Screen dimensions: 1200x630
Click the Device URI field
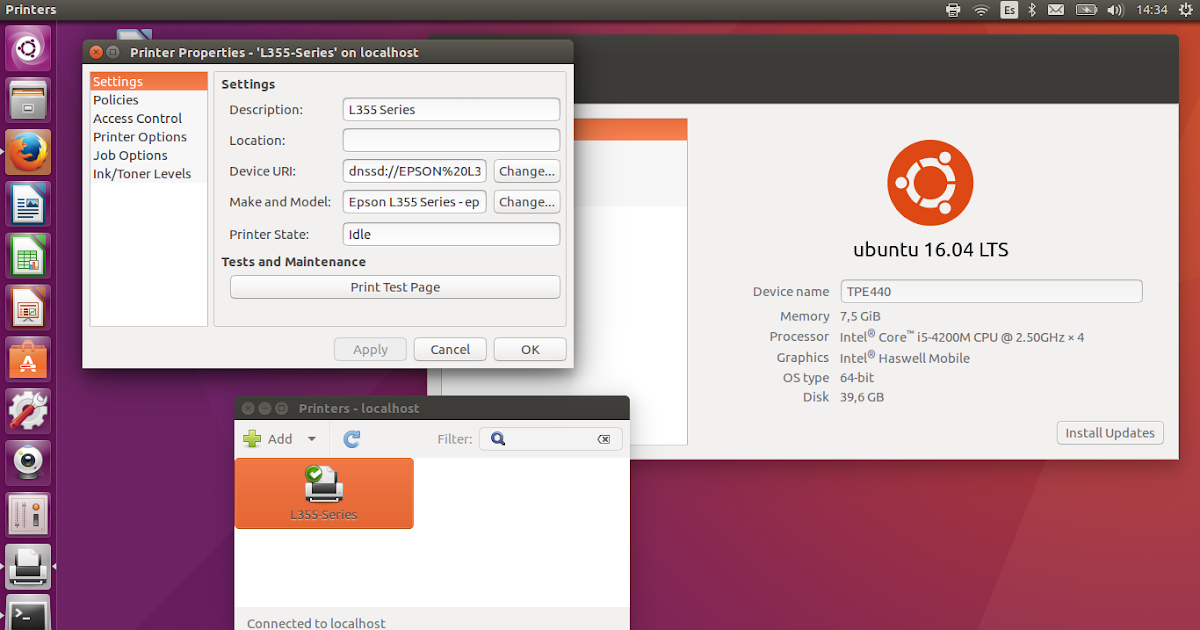415,171
